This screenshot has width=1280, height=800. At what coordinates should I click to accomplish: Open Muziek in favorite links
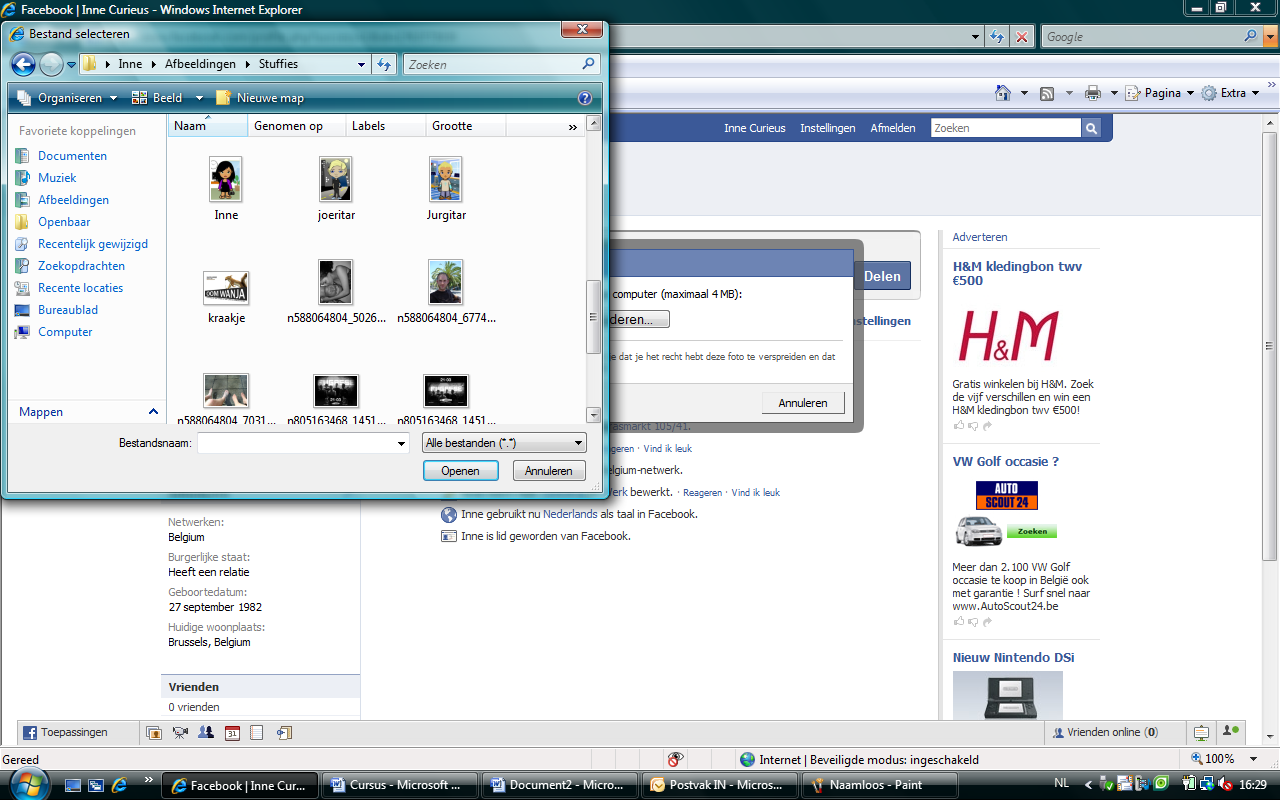(57, 178)
